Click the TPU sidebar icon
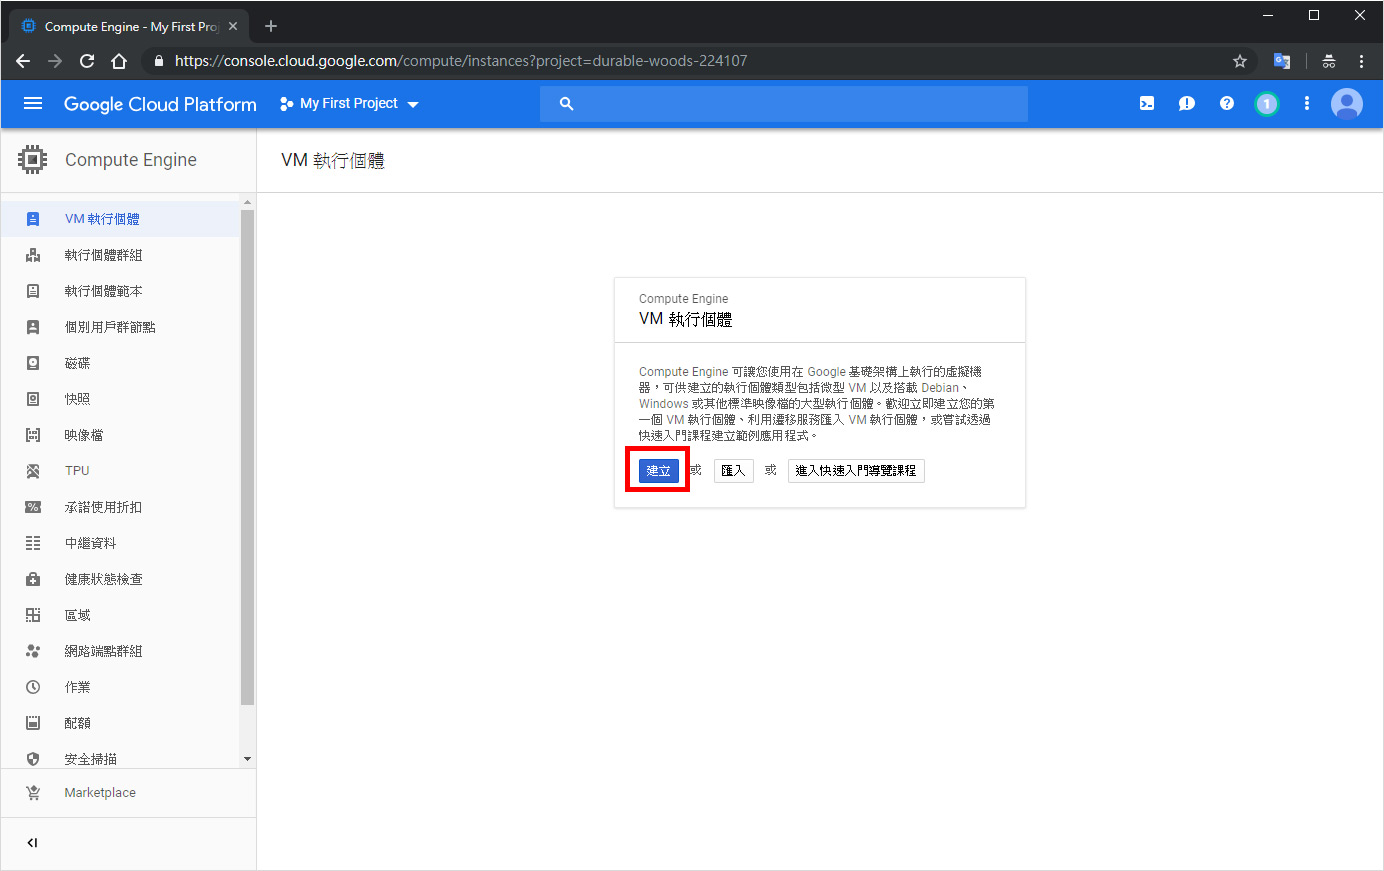Image resolution: width=1384 pixels, height=871 pixels. click(x=33, y=471)
